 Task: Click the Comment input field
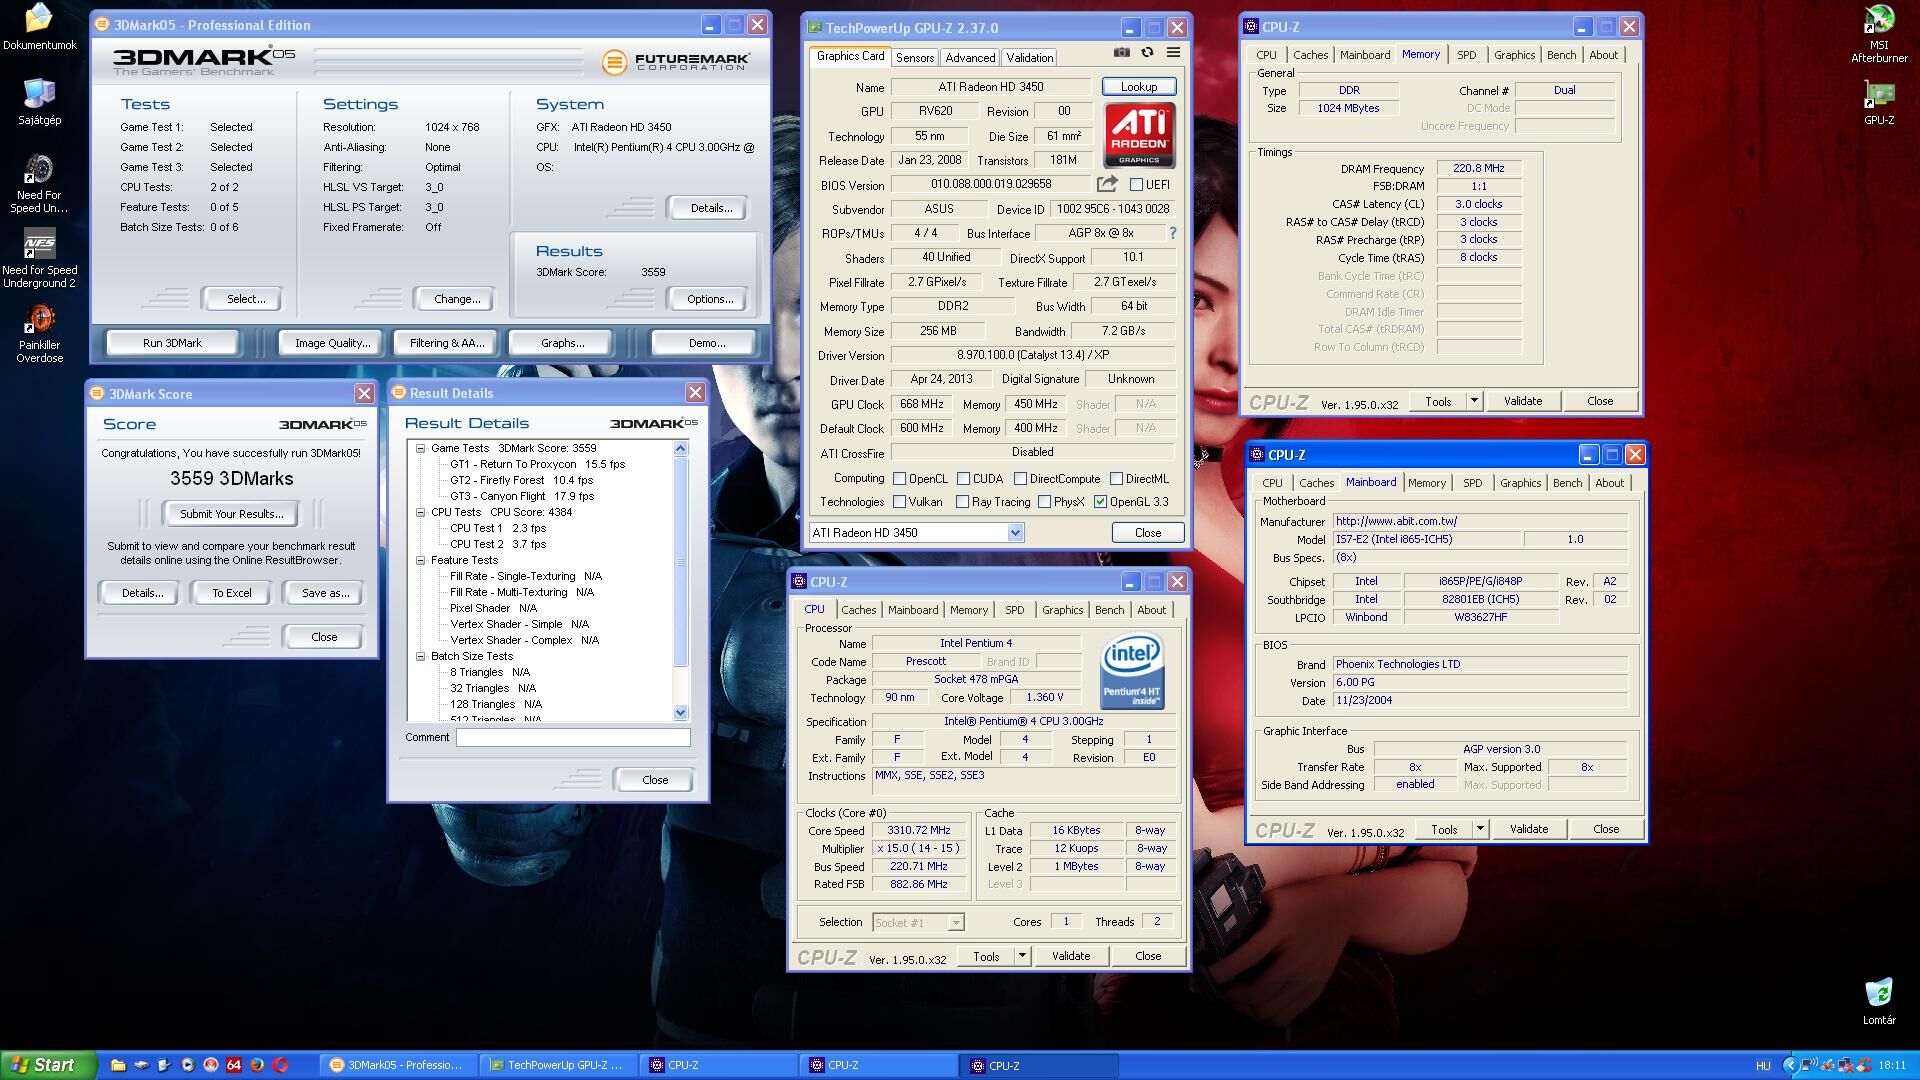[573, 737]
